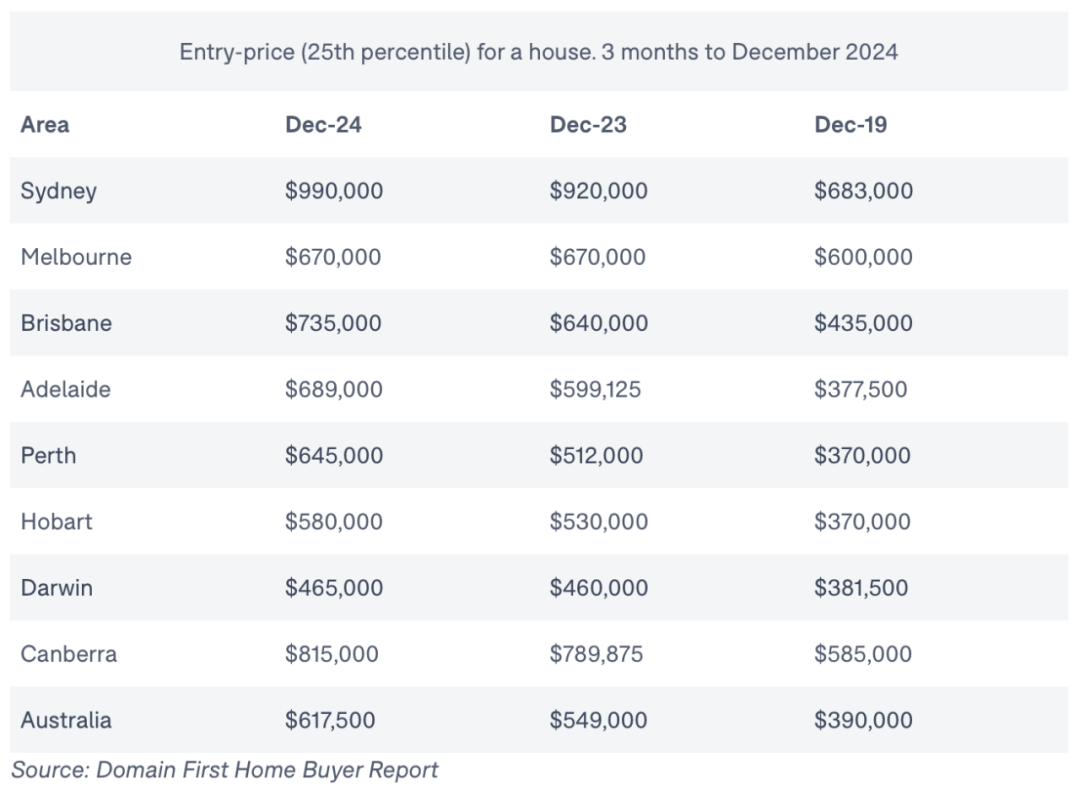Screen dimensions: 1080x790
Task: Click Australia's Dec-24 value $617,500
Action: pos(330,720)
